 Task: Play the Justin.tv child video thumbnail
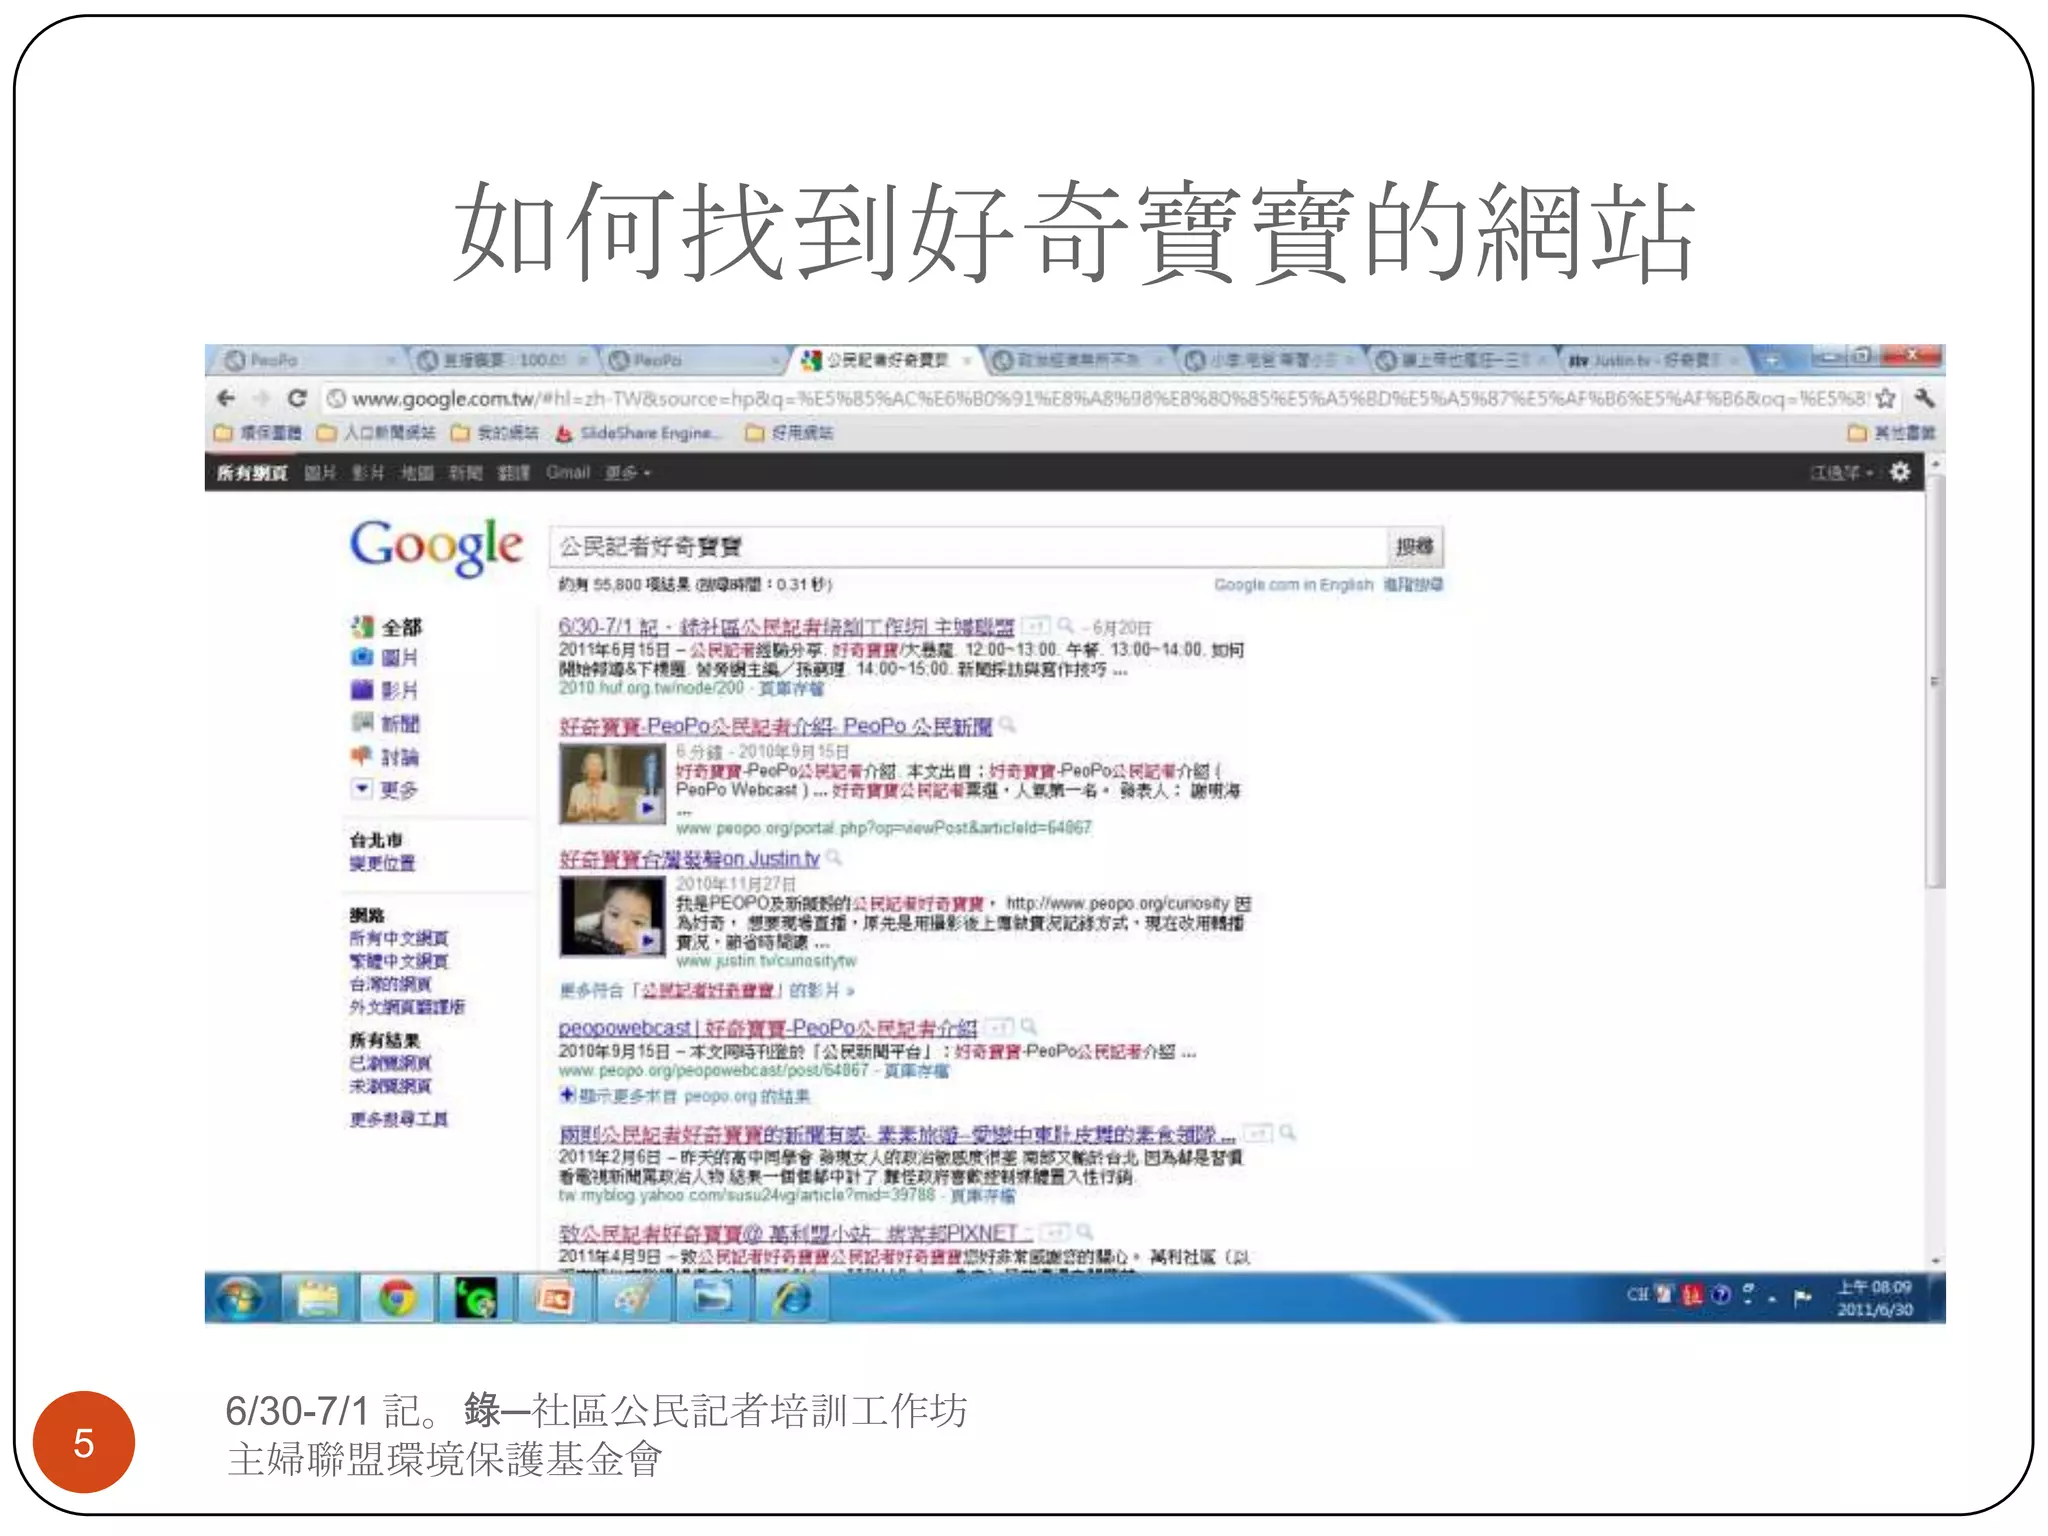[611, 915]
